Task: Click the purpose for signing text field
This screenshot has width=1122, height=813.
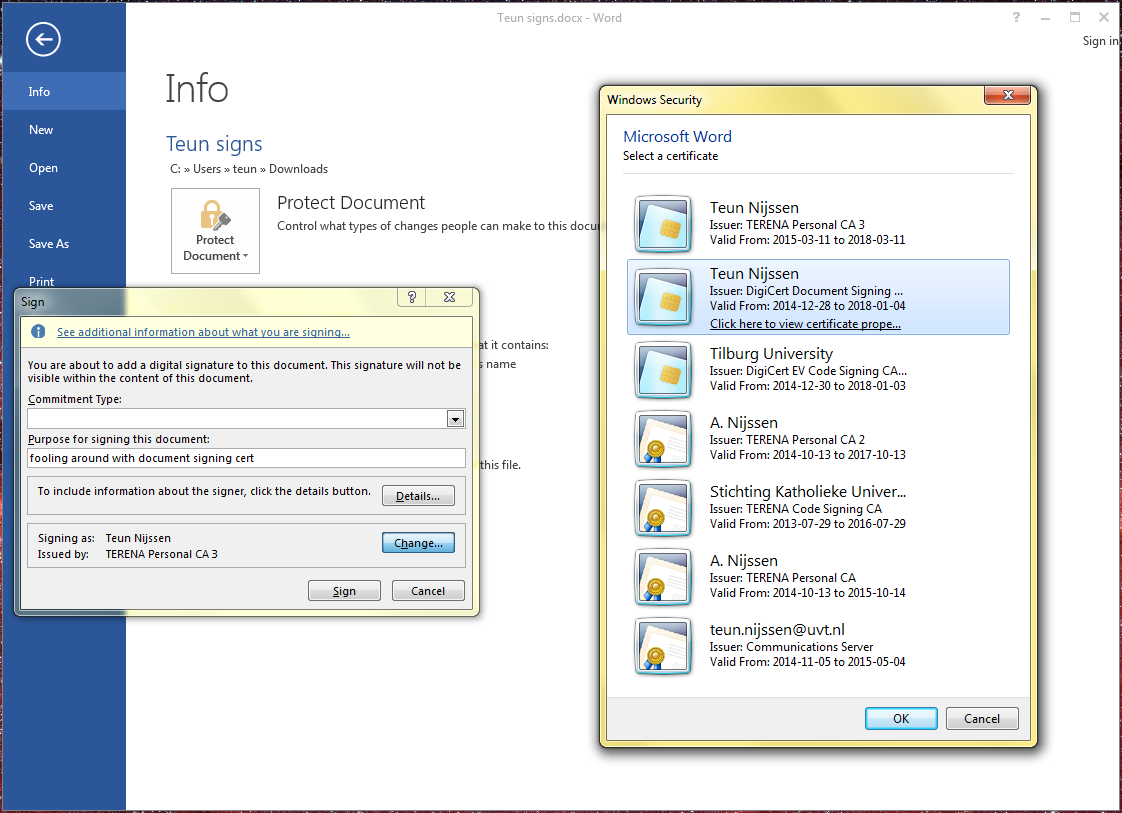Action: pyautogui.click(x=246, y=458)
